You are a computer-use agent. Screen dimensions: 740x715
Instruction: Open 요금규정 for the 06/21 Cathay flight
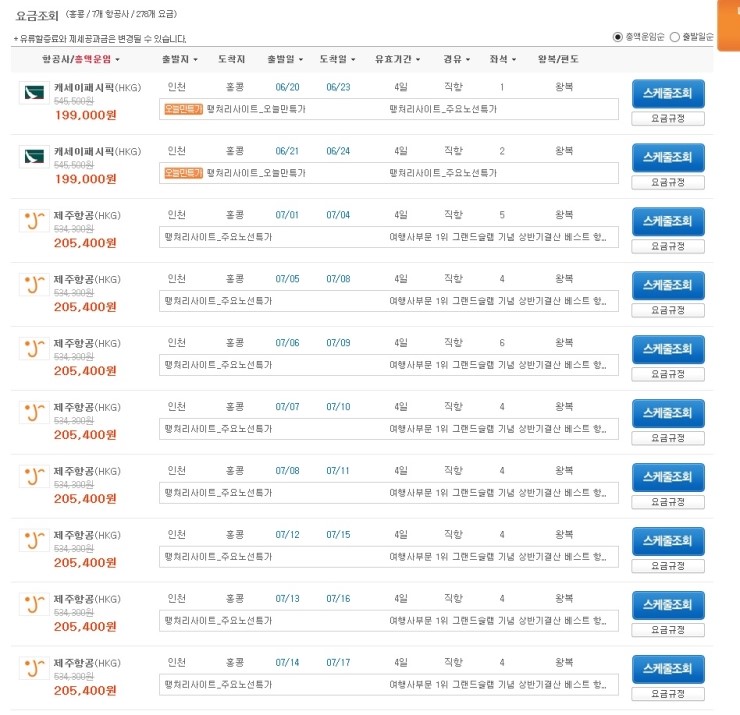668,182
